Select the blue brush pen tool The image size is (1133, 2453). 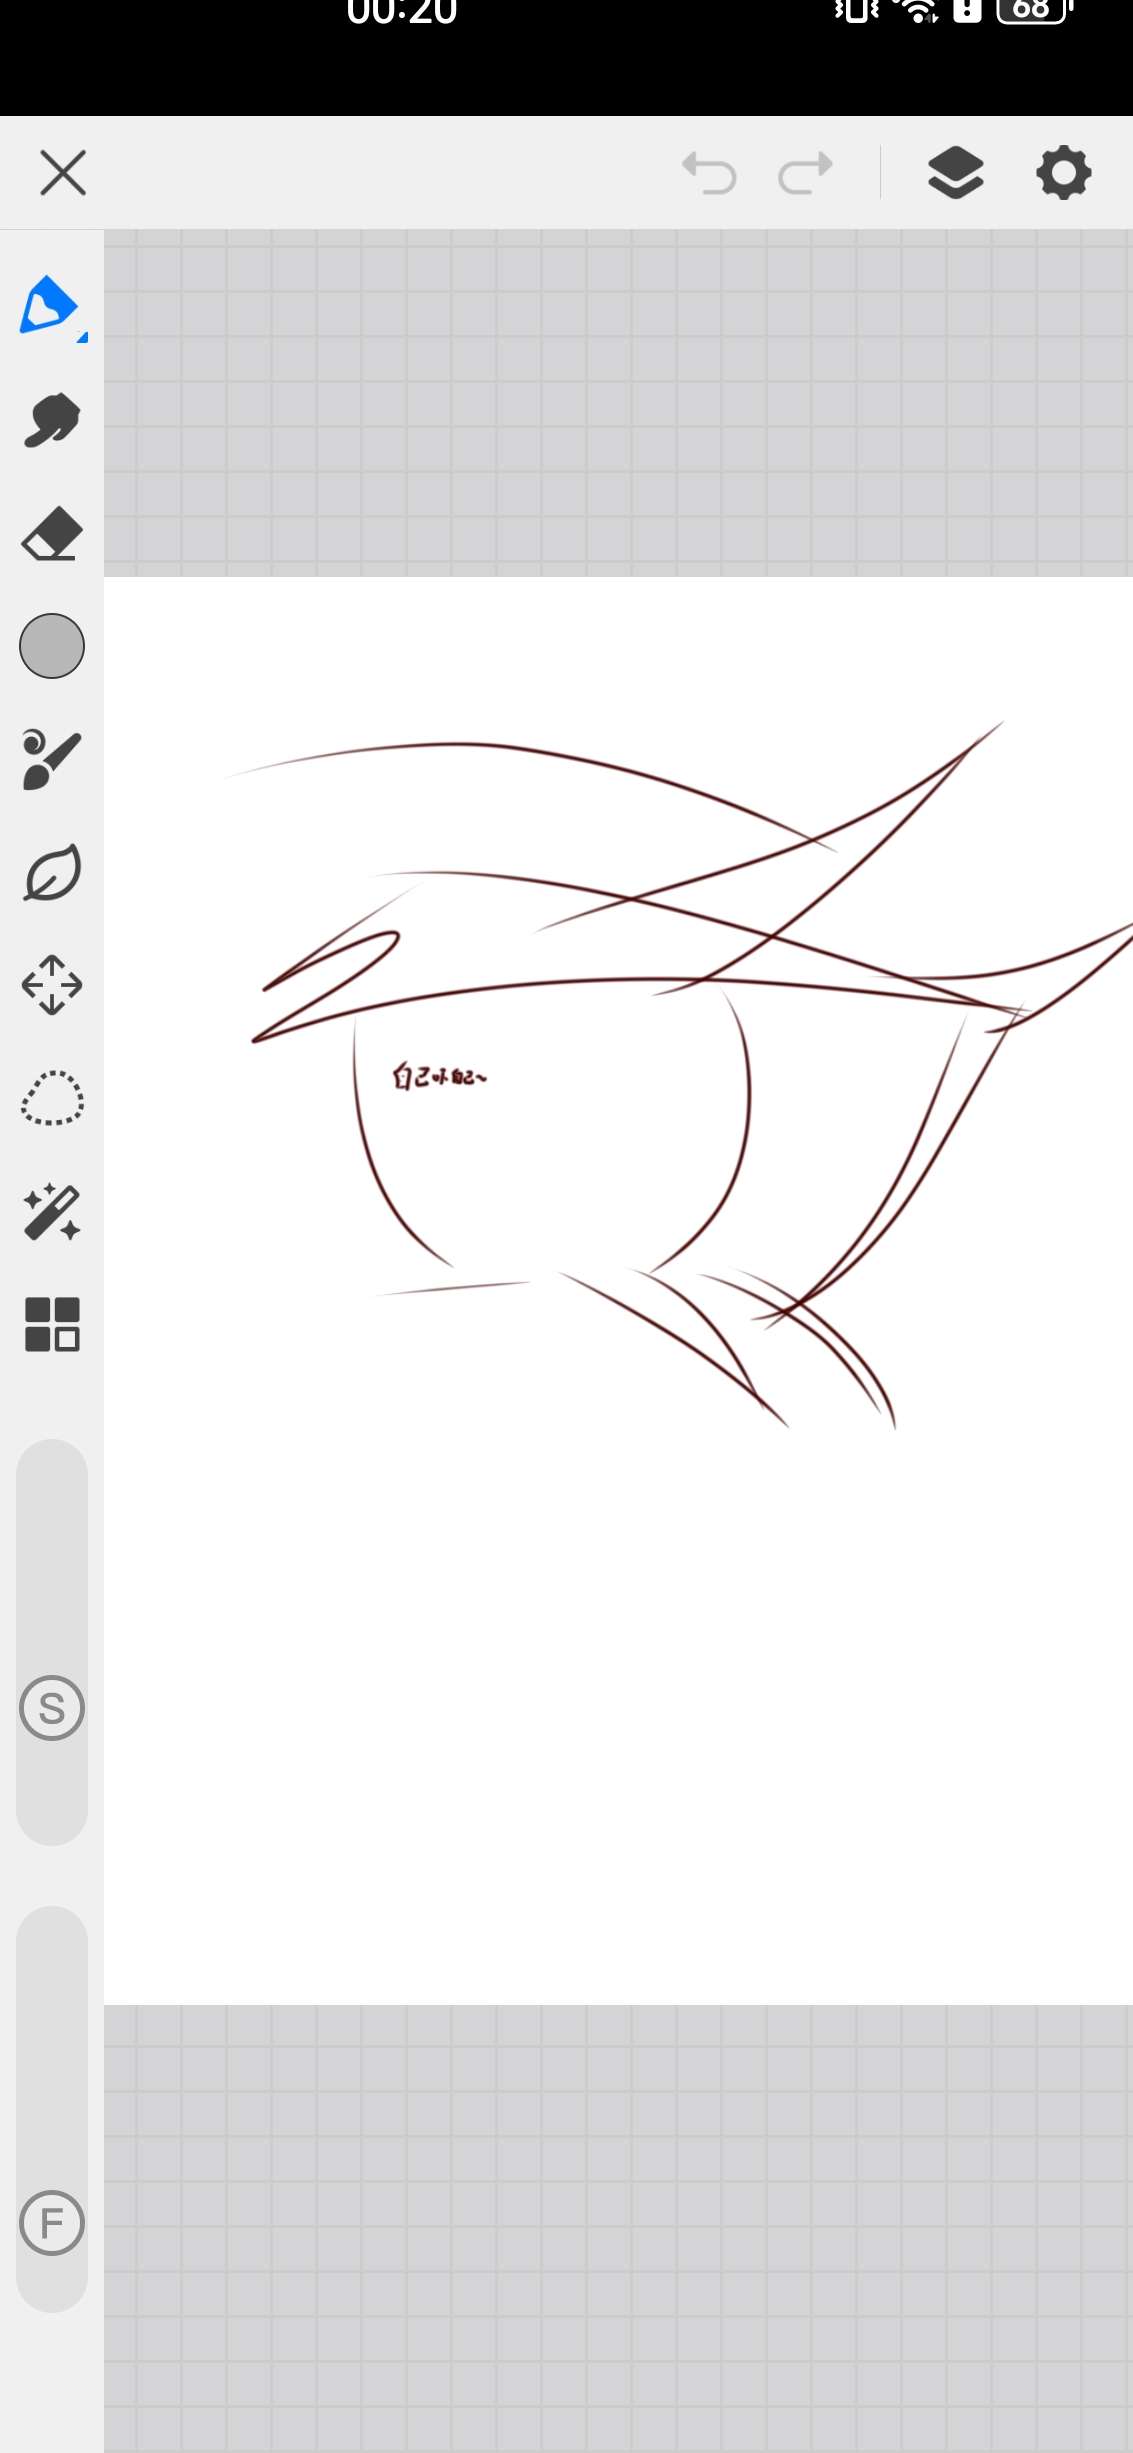click(x=48, y=305)
